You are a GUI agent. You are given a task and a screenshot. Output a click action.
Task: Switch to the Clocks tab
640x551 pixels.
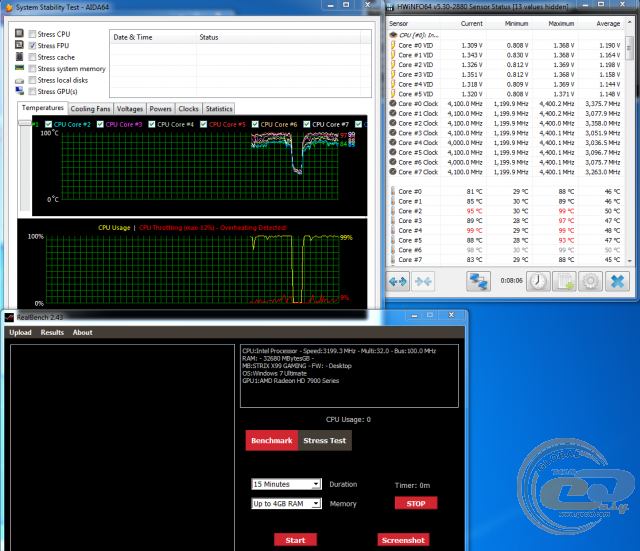point(188,109)
